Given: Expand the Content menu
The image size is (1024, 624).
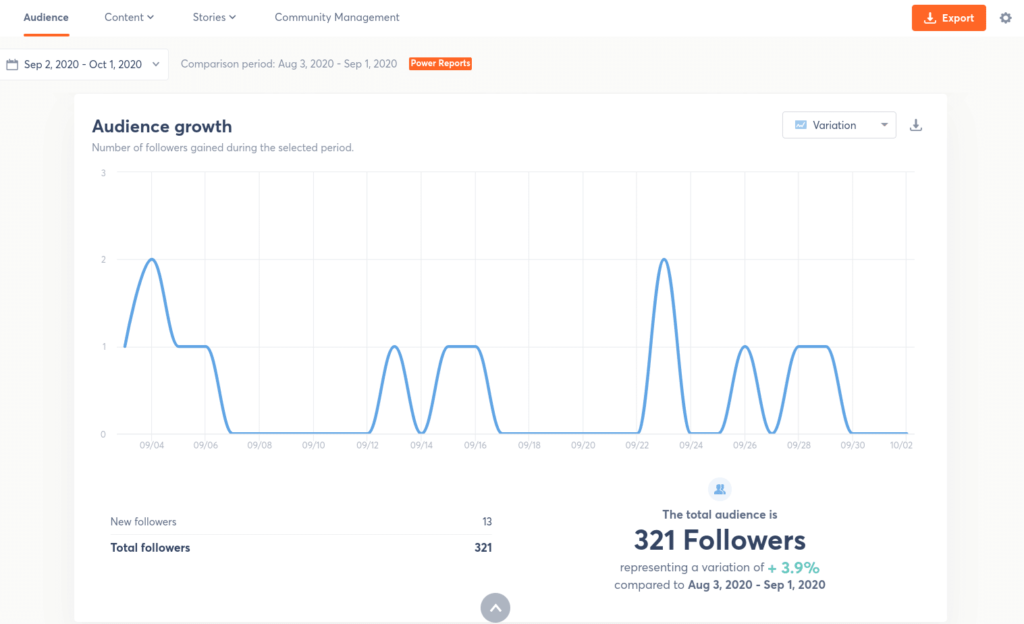Looking at the screenshot, I should tap(129, 17).
